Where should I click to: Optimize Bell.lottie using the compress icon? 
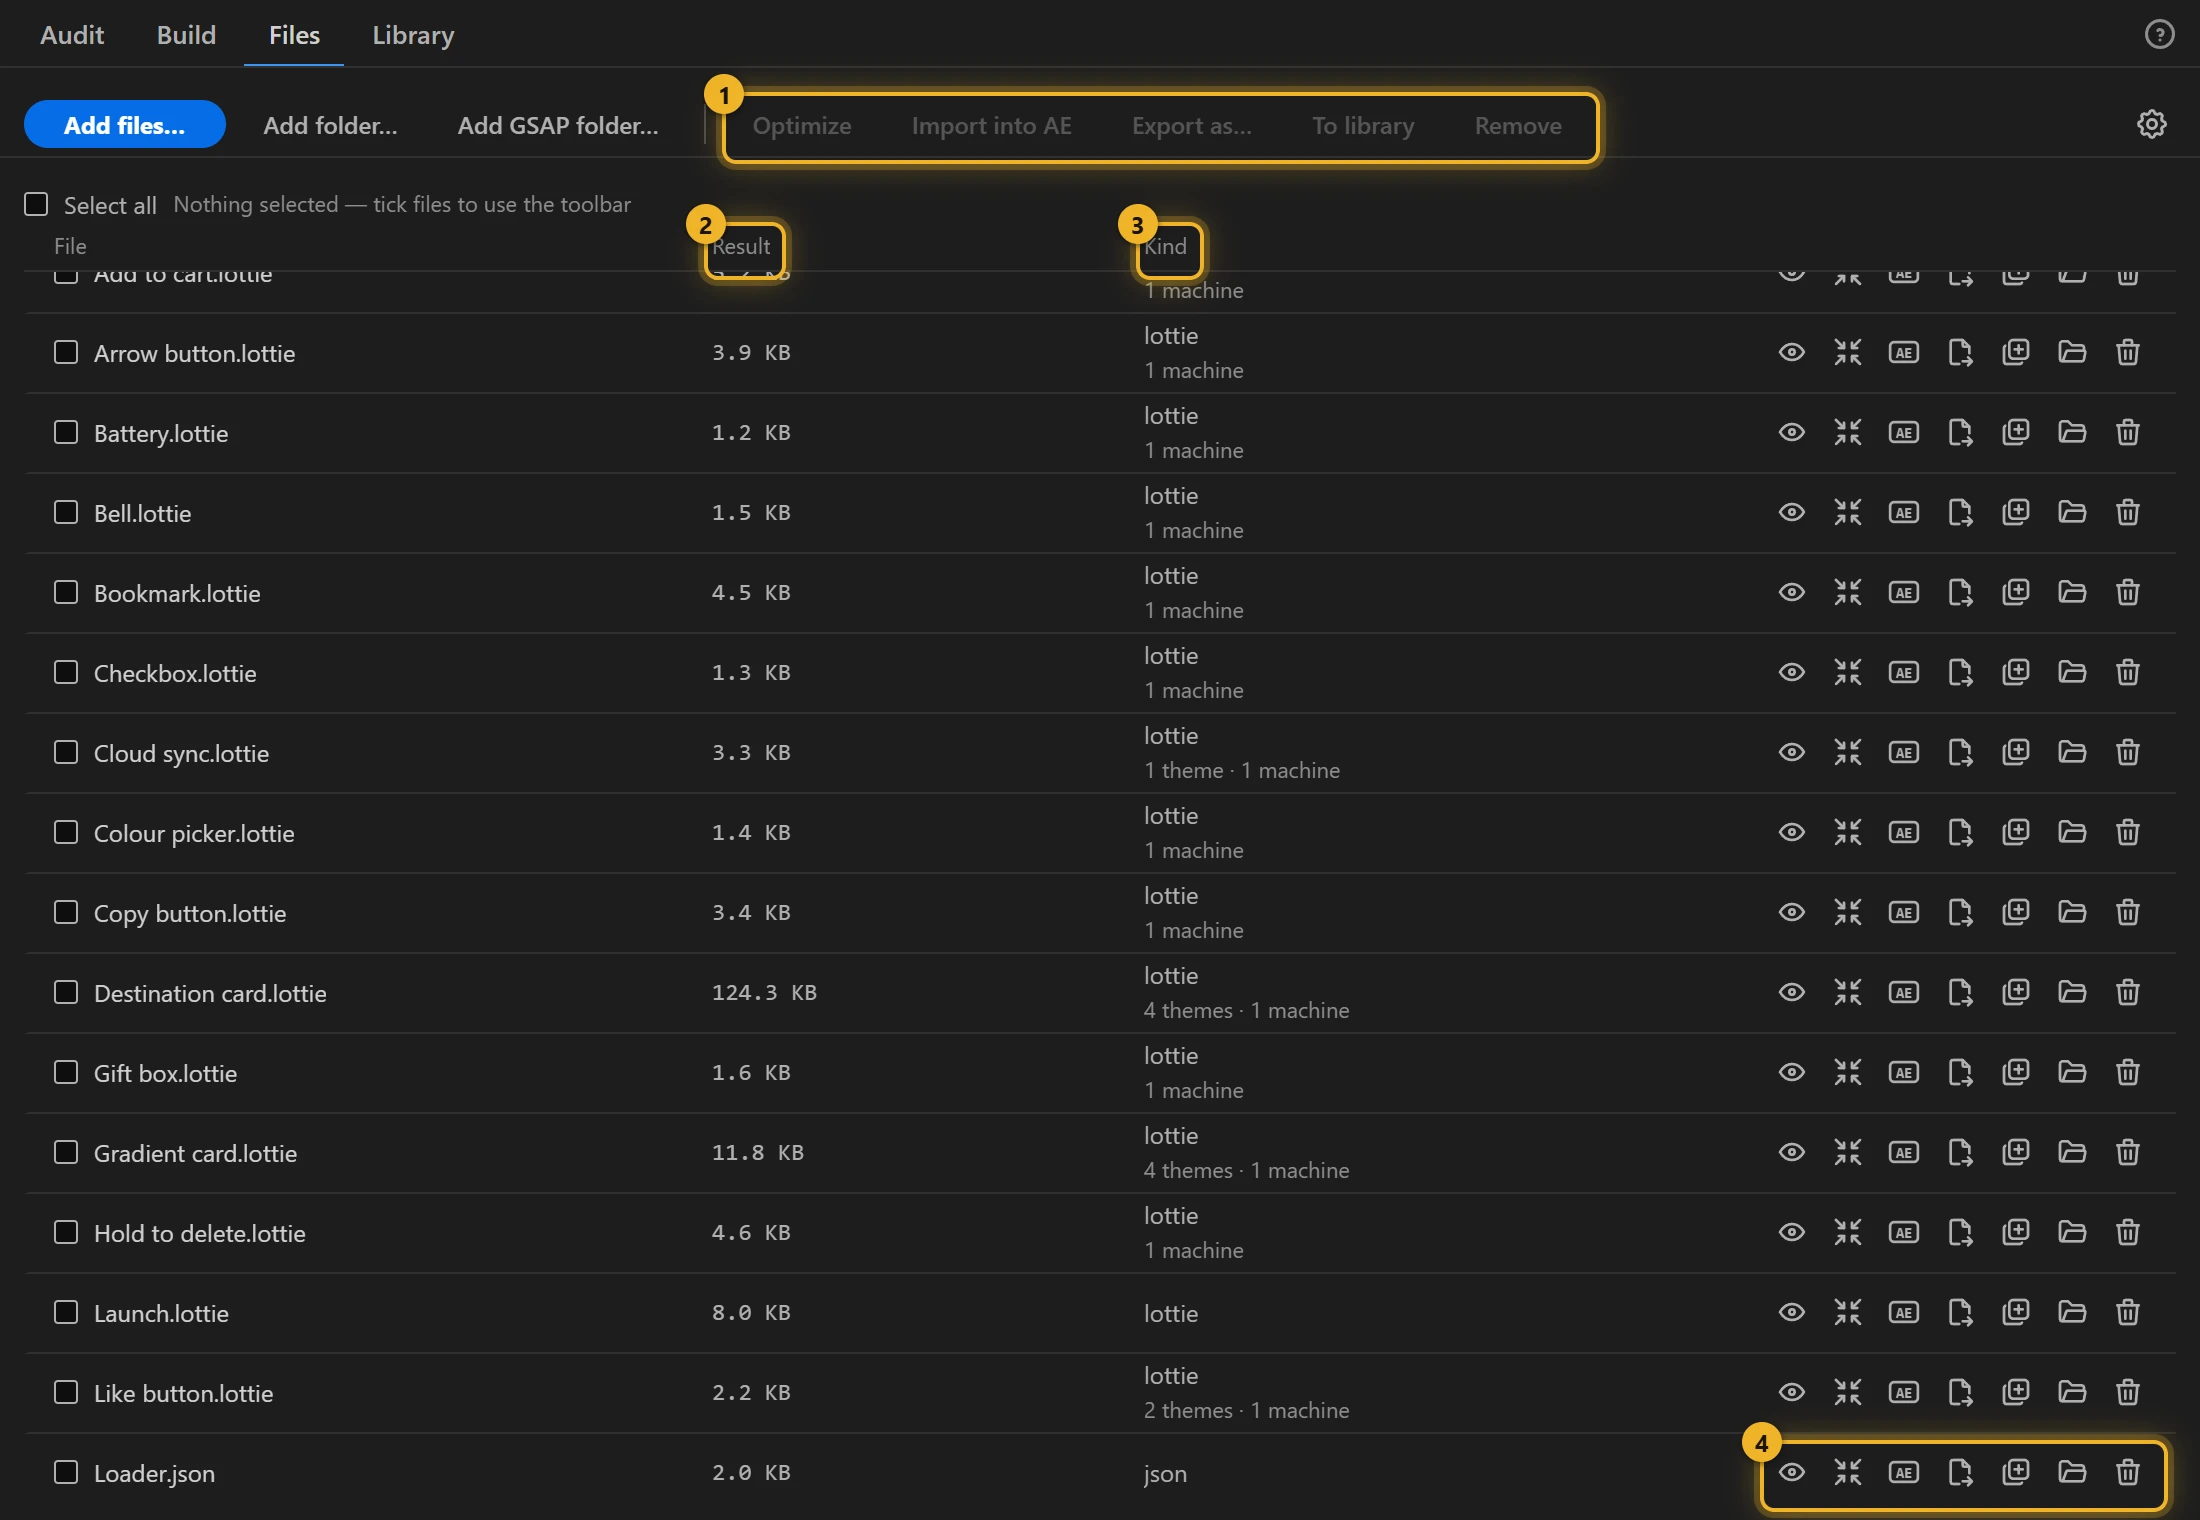point(1847,512)
